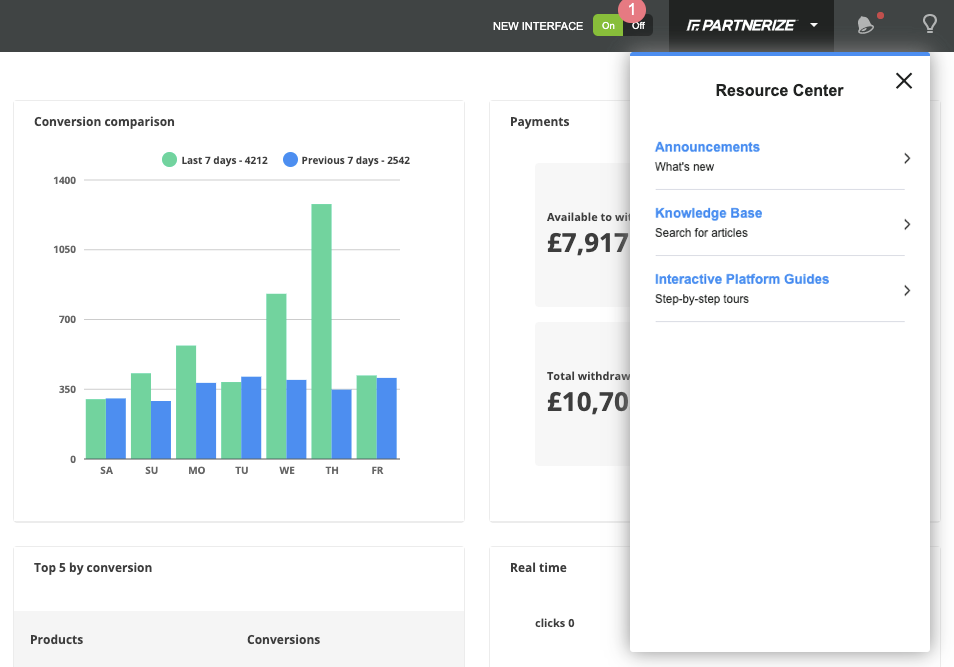Image resolution: width=954 pixels, height=667 pixels.
Task: Open the Knowledge Base link
Action: coord(708,213)
